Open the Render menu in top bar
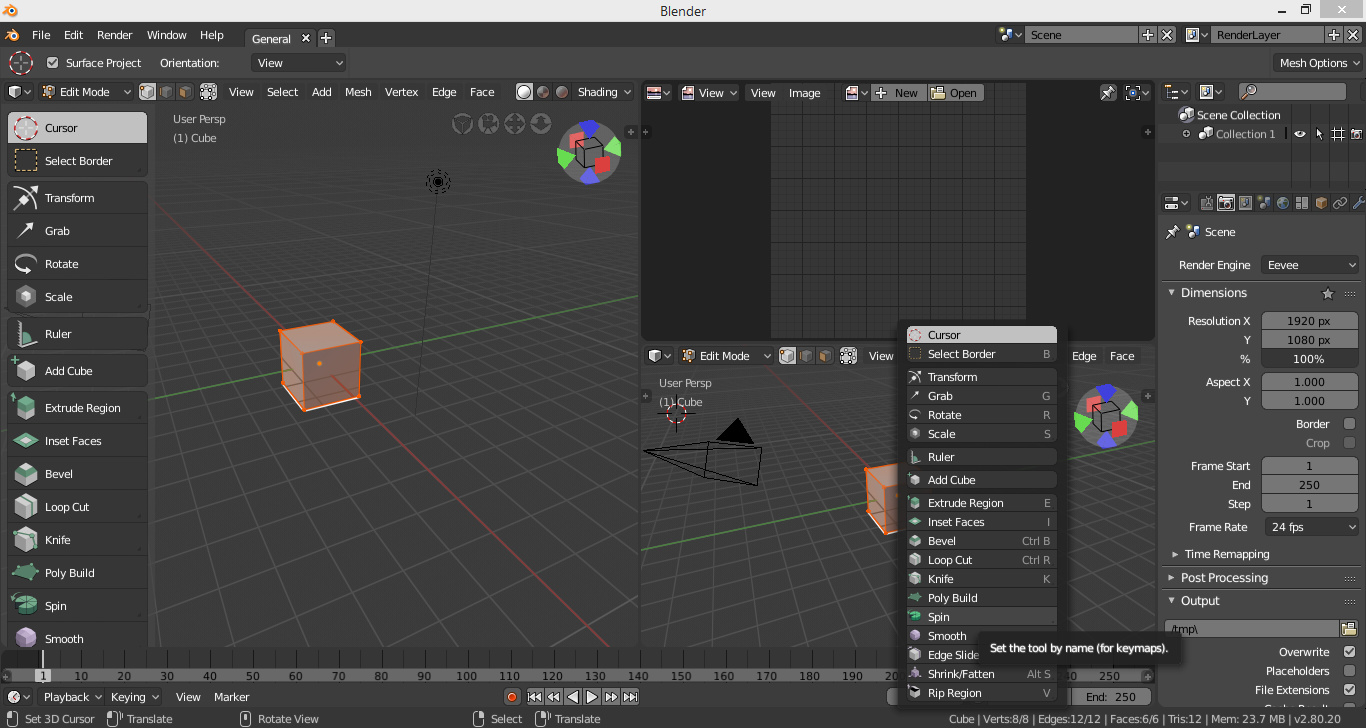The image size is (1366, 728). point(114,35)
